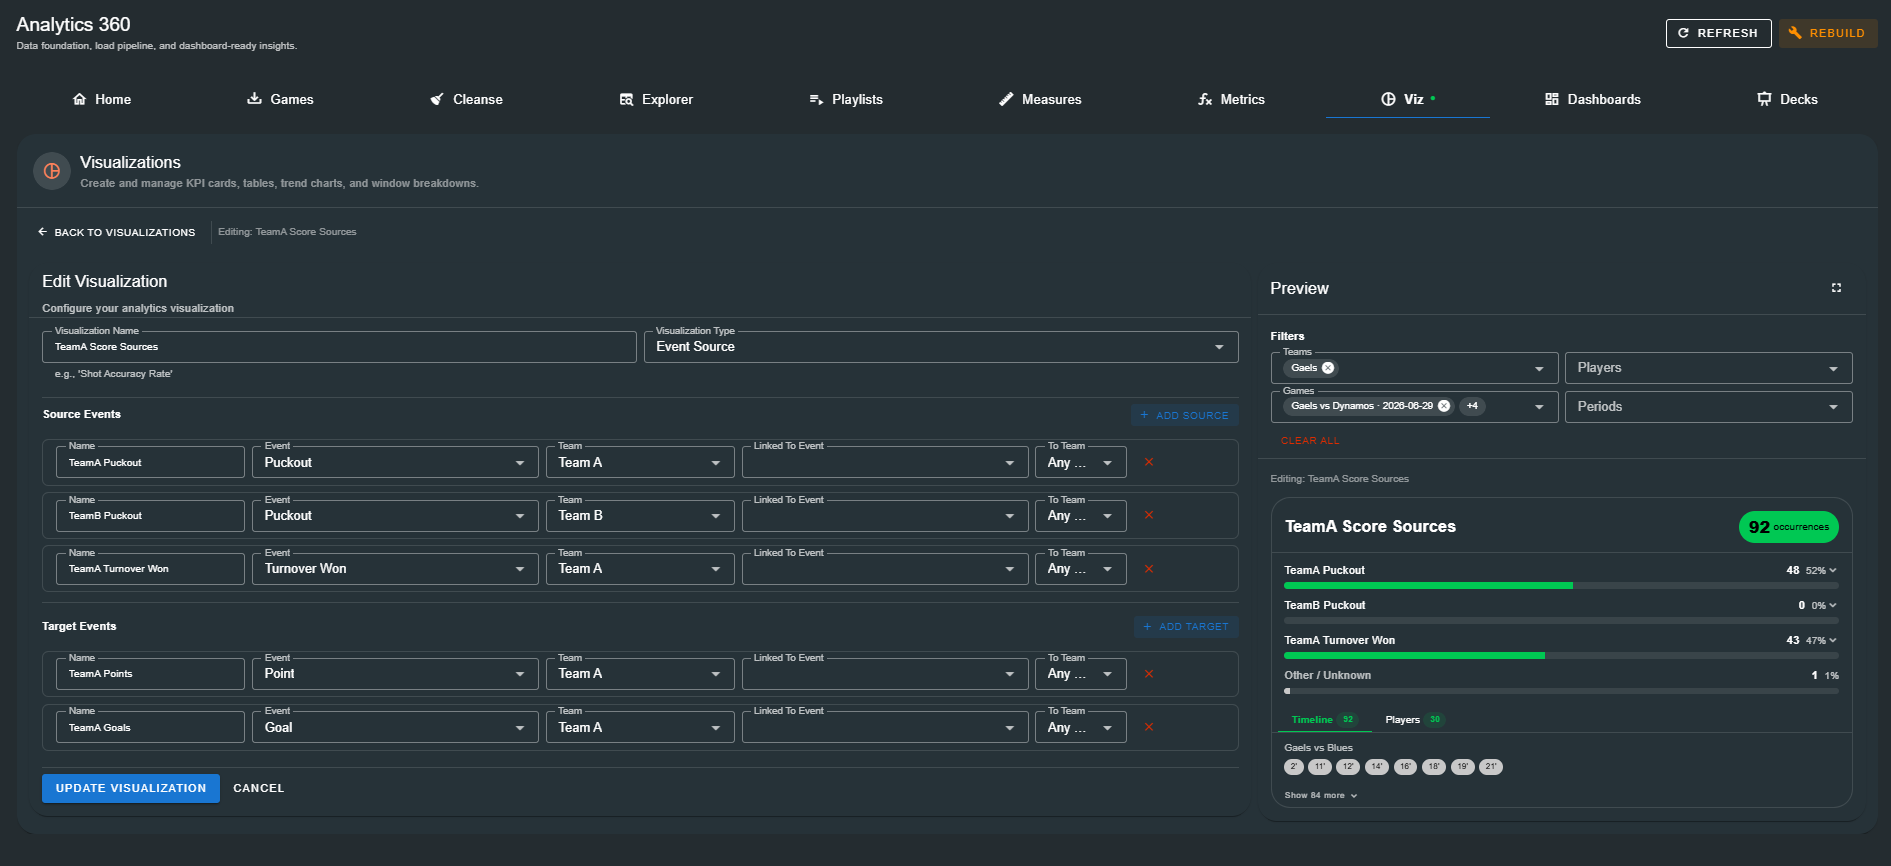
Task: Open To Team dropdown for TeamA Points row
Action: tap(1081, 673)
